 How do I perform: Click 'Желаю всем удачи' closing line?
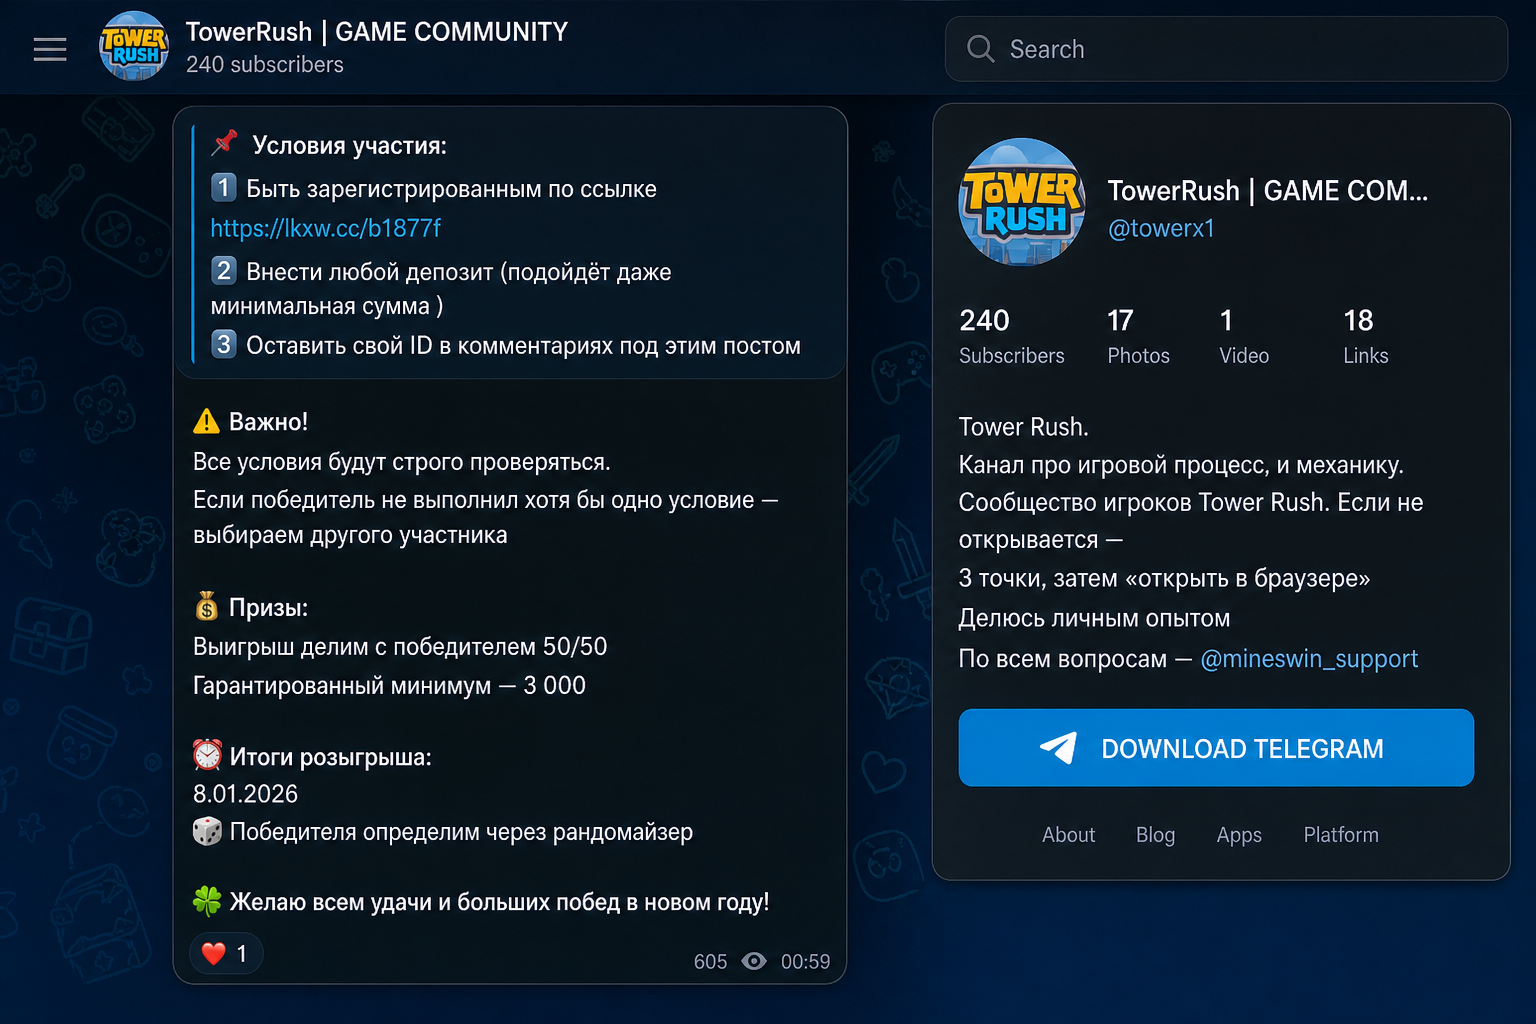(x=499, y=902)
